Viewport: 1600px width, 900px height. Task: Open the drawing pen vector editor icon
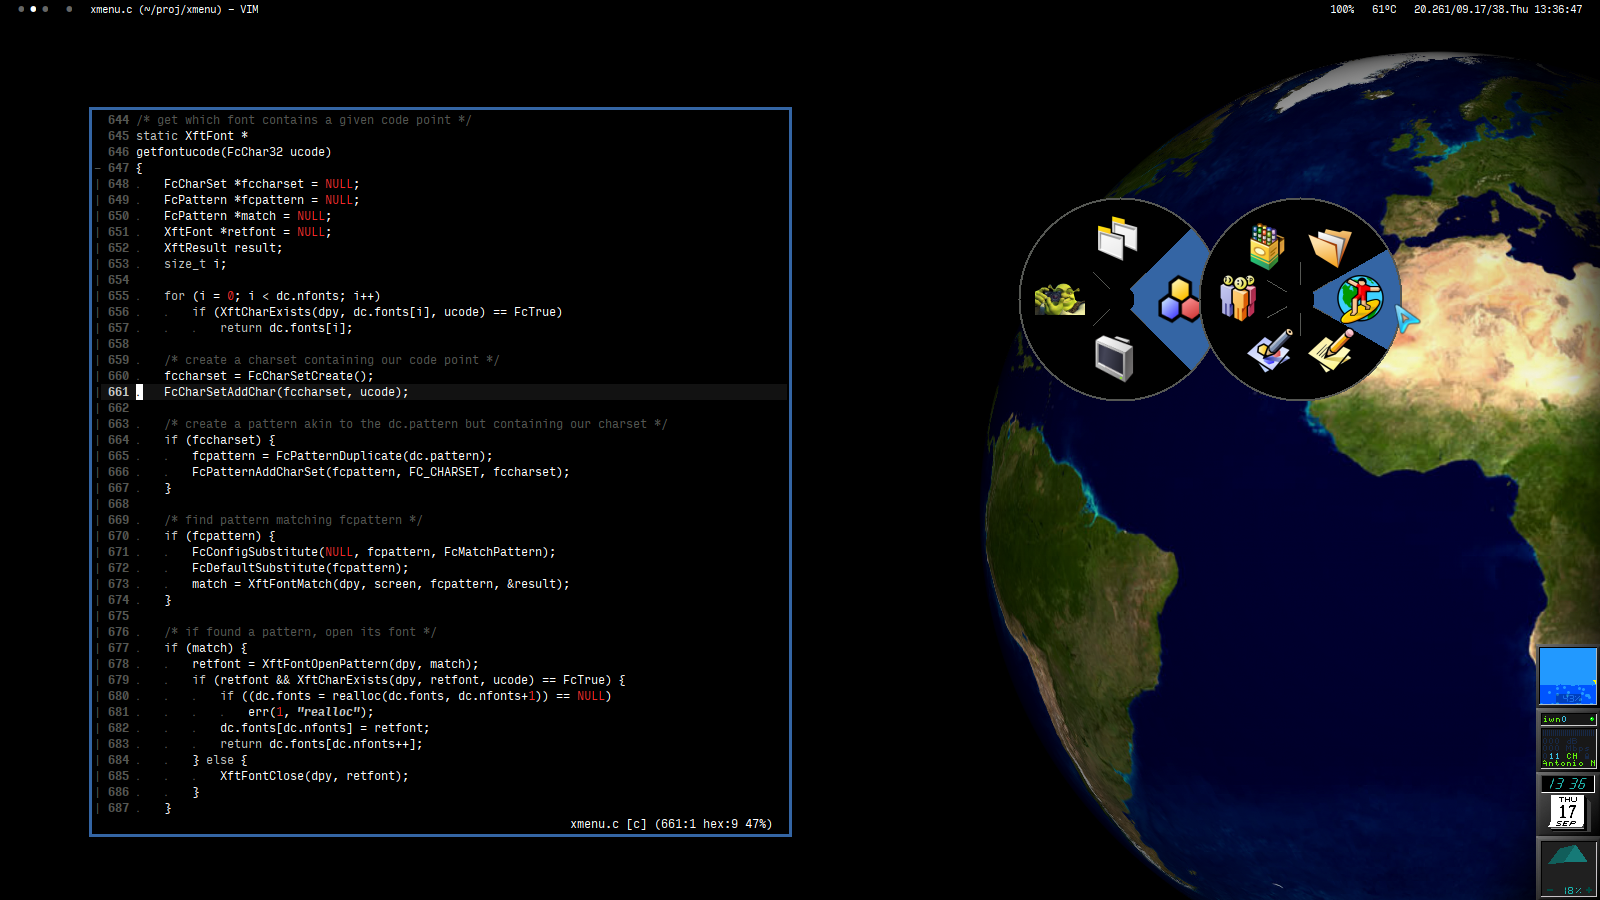pyautogui.click(x=1270, y=350)
